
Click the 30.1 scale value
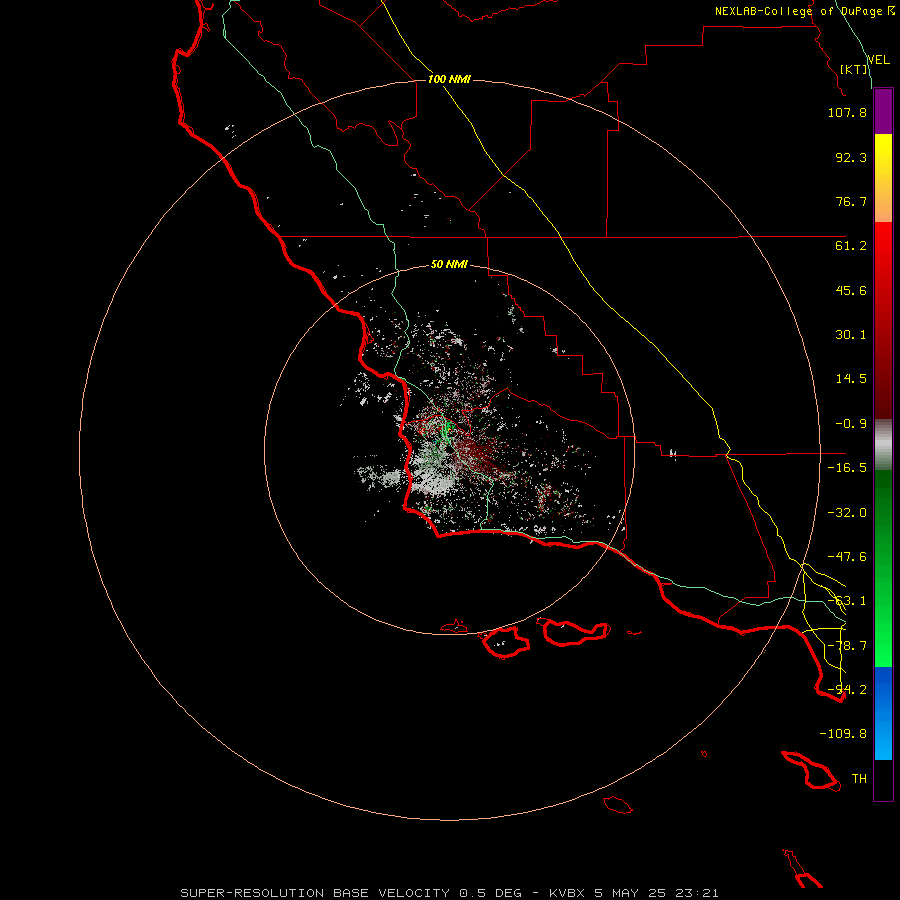[x=851, y=335]
